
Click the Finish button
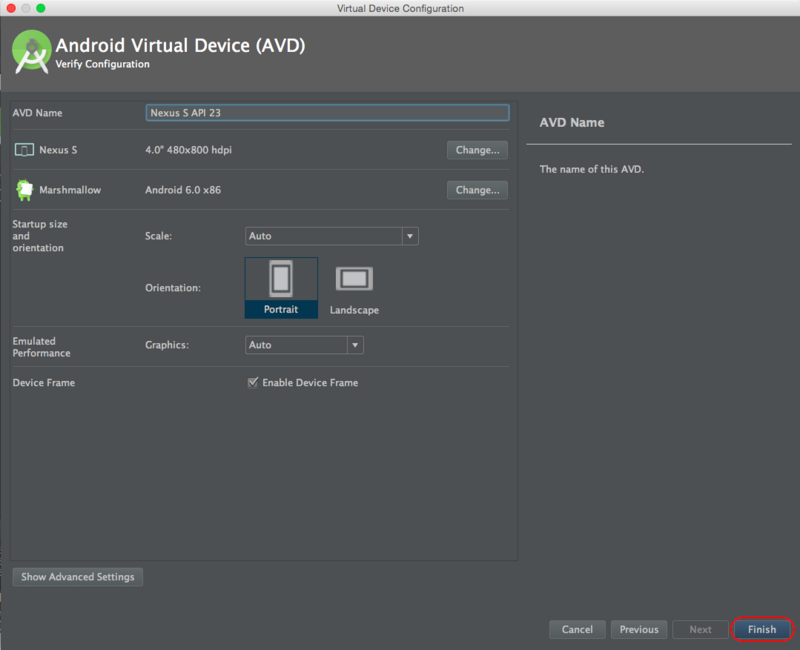(762, 630)
